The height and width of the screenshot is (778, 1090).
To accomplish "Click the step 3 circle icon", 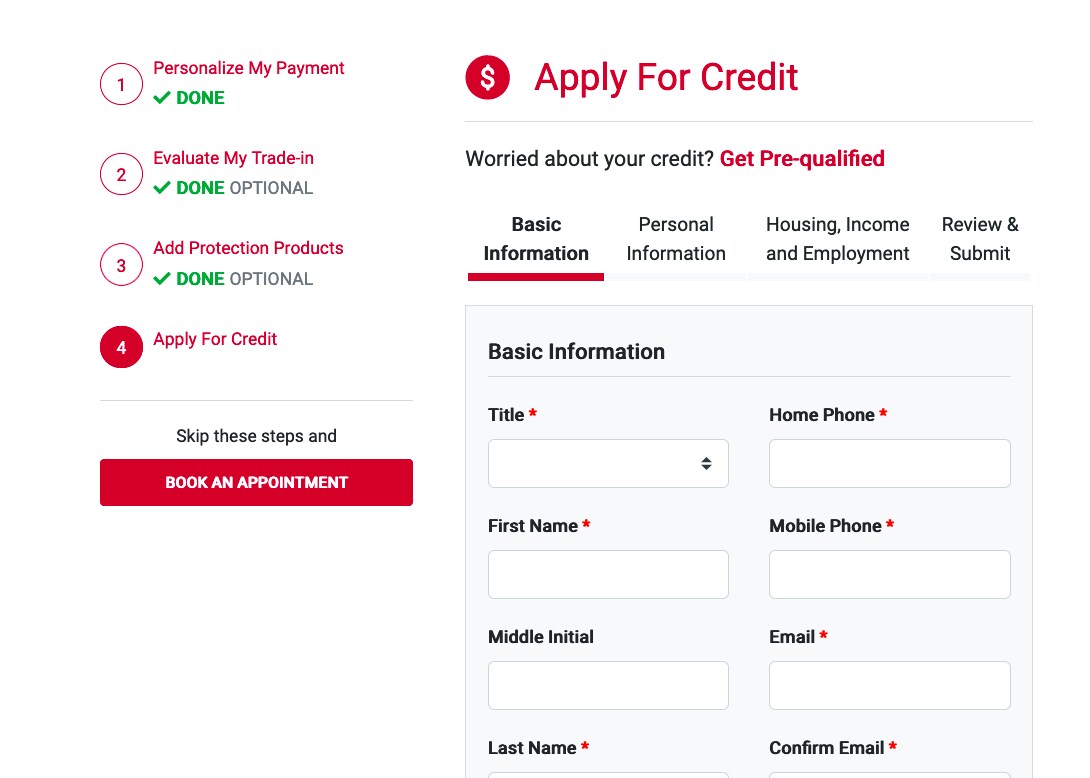I will (x=121, y=264).
